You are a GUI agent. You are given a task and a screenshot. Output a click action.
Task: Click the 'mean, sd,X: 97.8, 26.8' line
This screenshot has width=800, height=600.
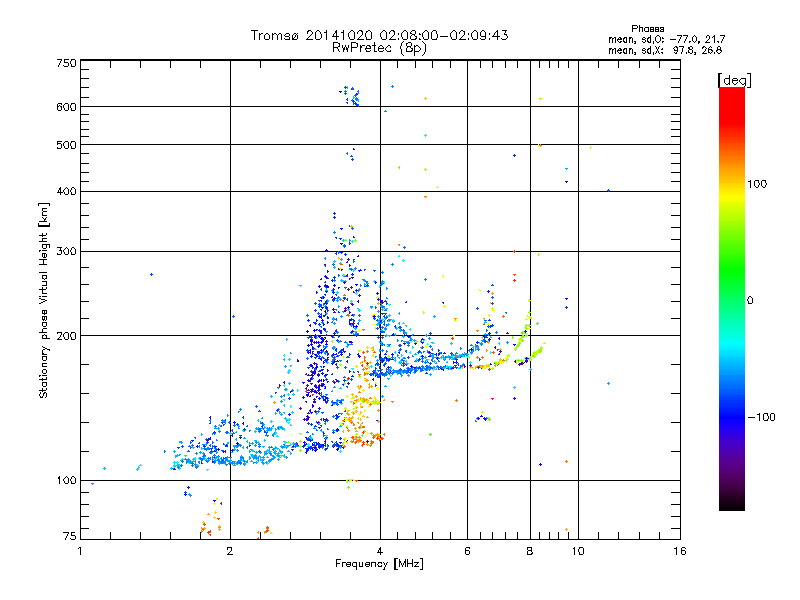point(665,50)
